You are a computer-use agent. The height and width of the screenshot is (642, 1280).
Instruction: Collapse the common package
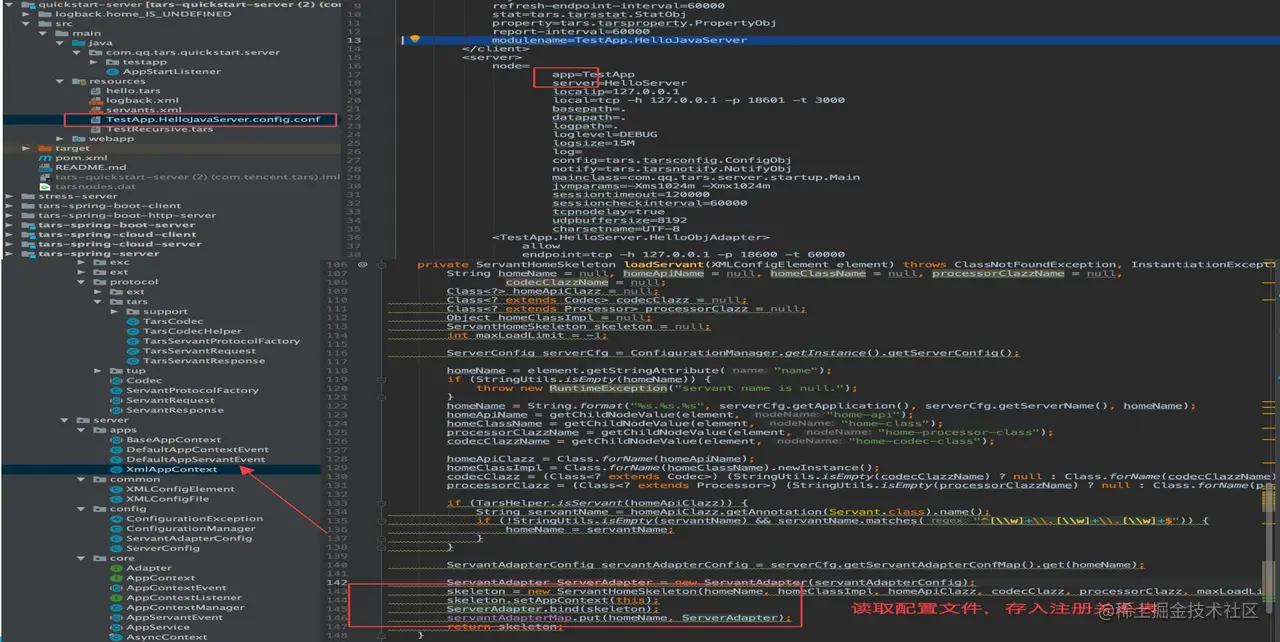coord(82,479)
